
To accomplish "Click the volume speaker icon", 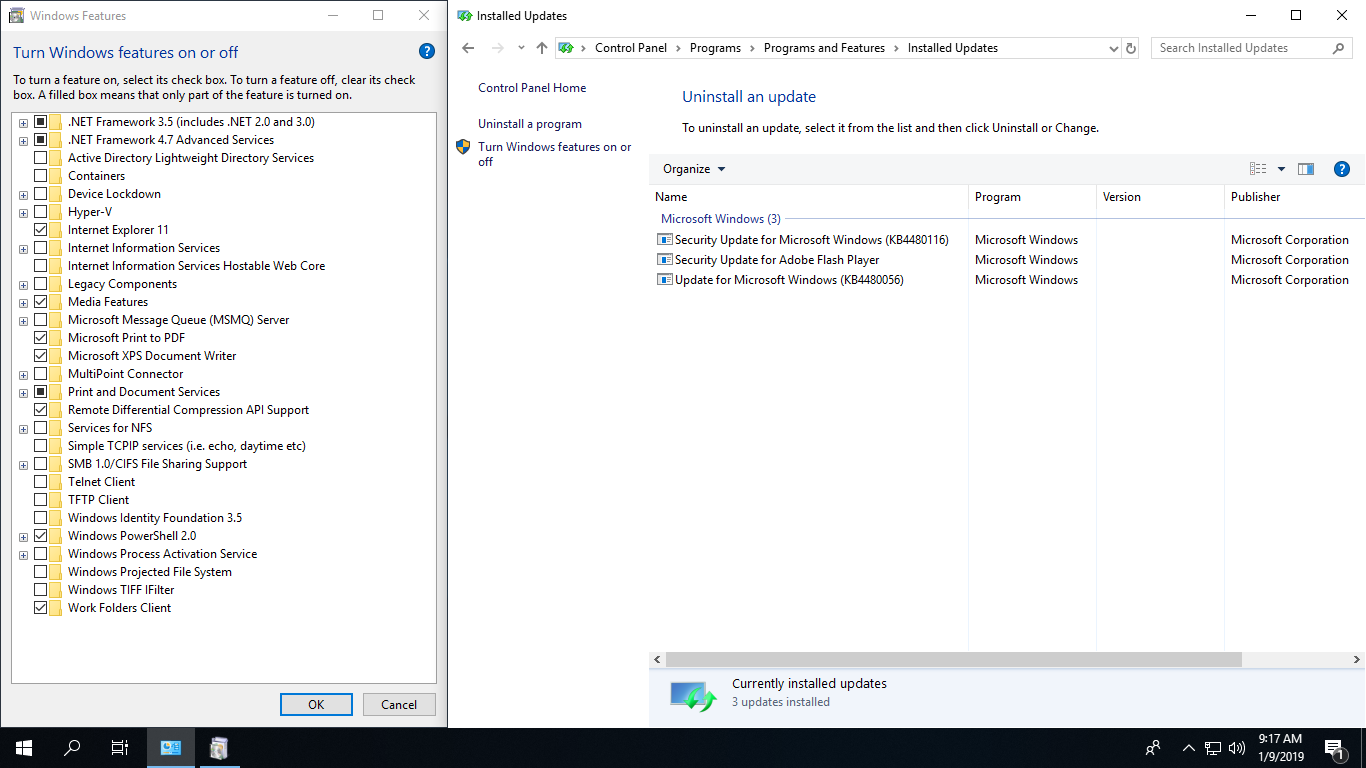I will pyautogui.click(x=1237, y=748).
